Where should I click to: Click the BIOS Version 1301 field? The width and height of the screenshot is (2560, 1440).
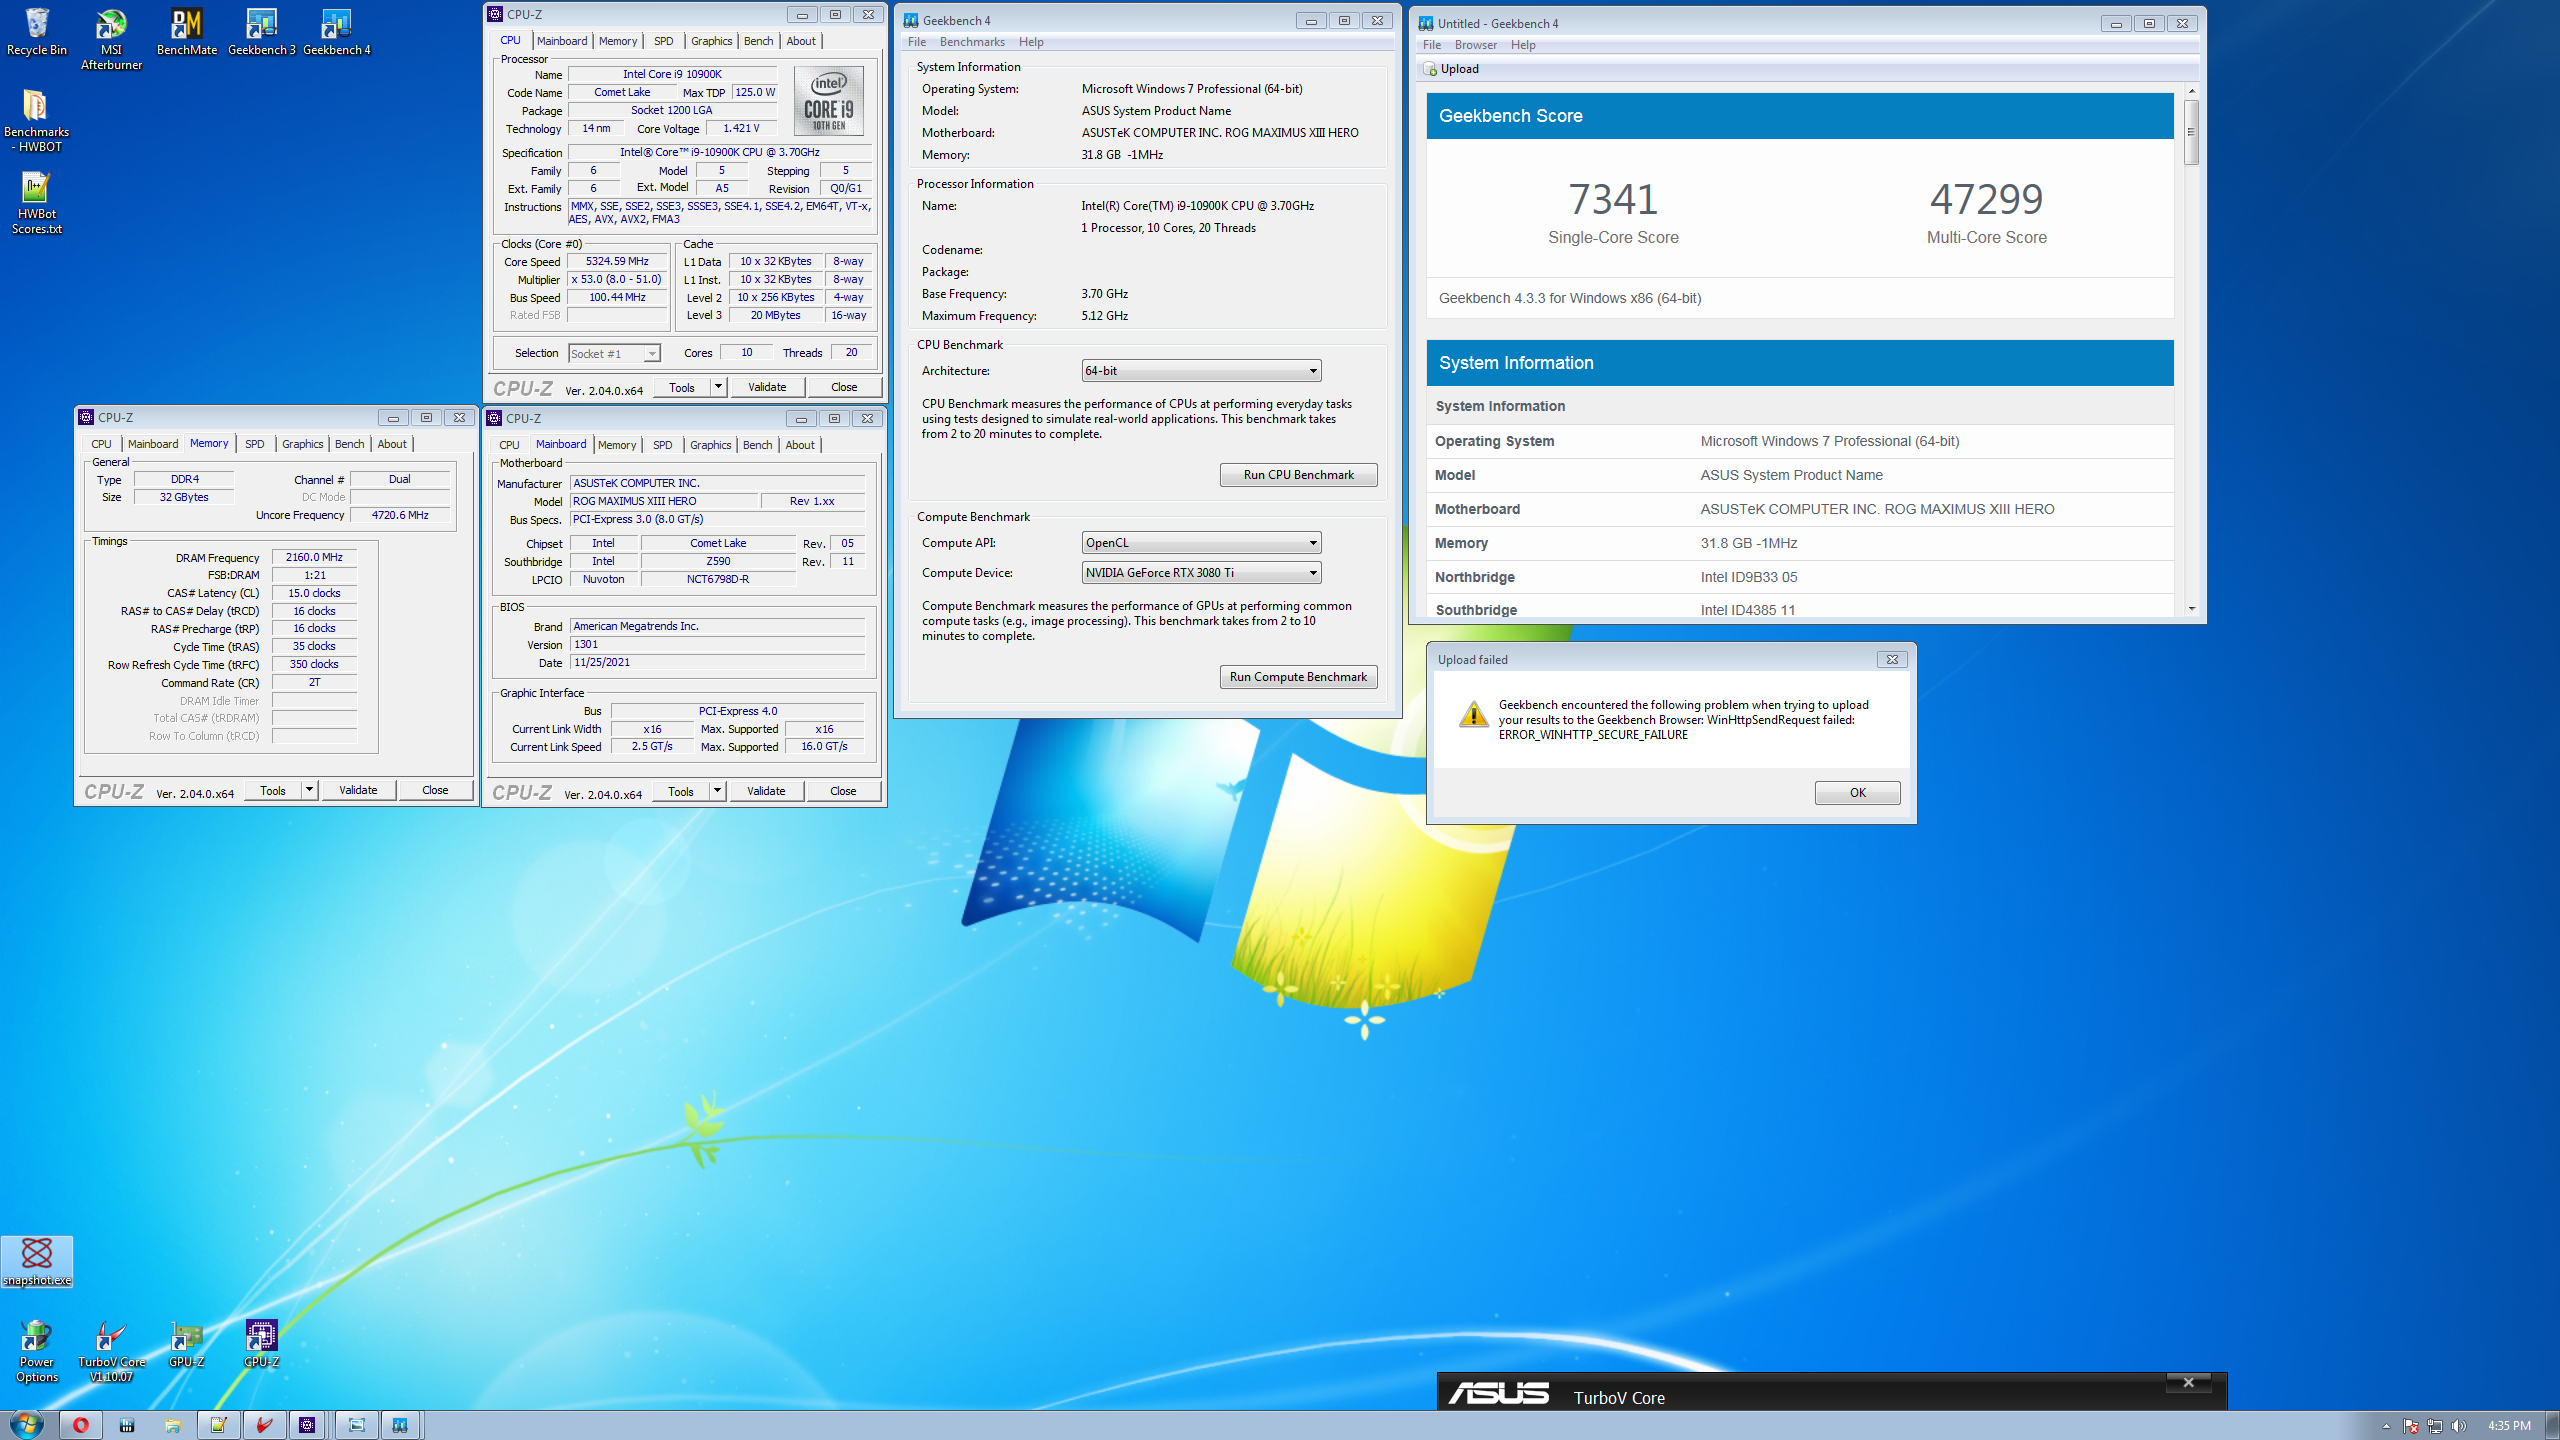(717, 645)
